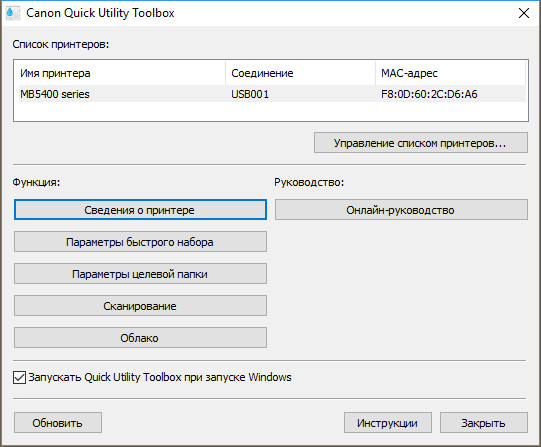Open the 'Инструкции' button
Image resolution: width=541 pixels, height=447 pixels.
click(x=387, y=423)
